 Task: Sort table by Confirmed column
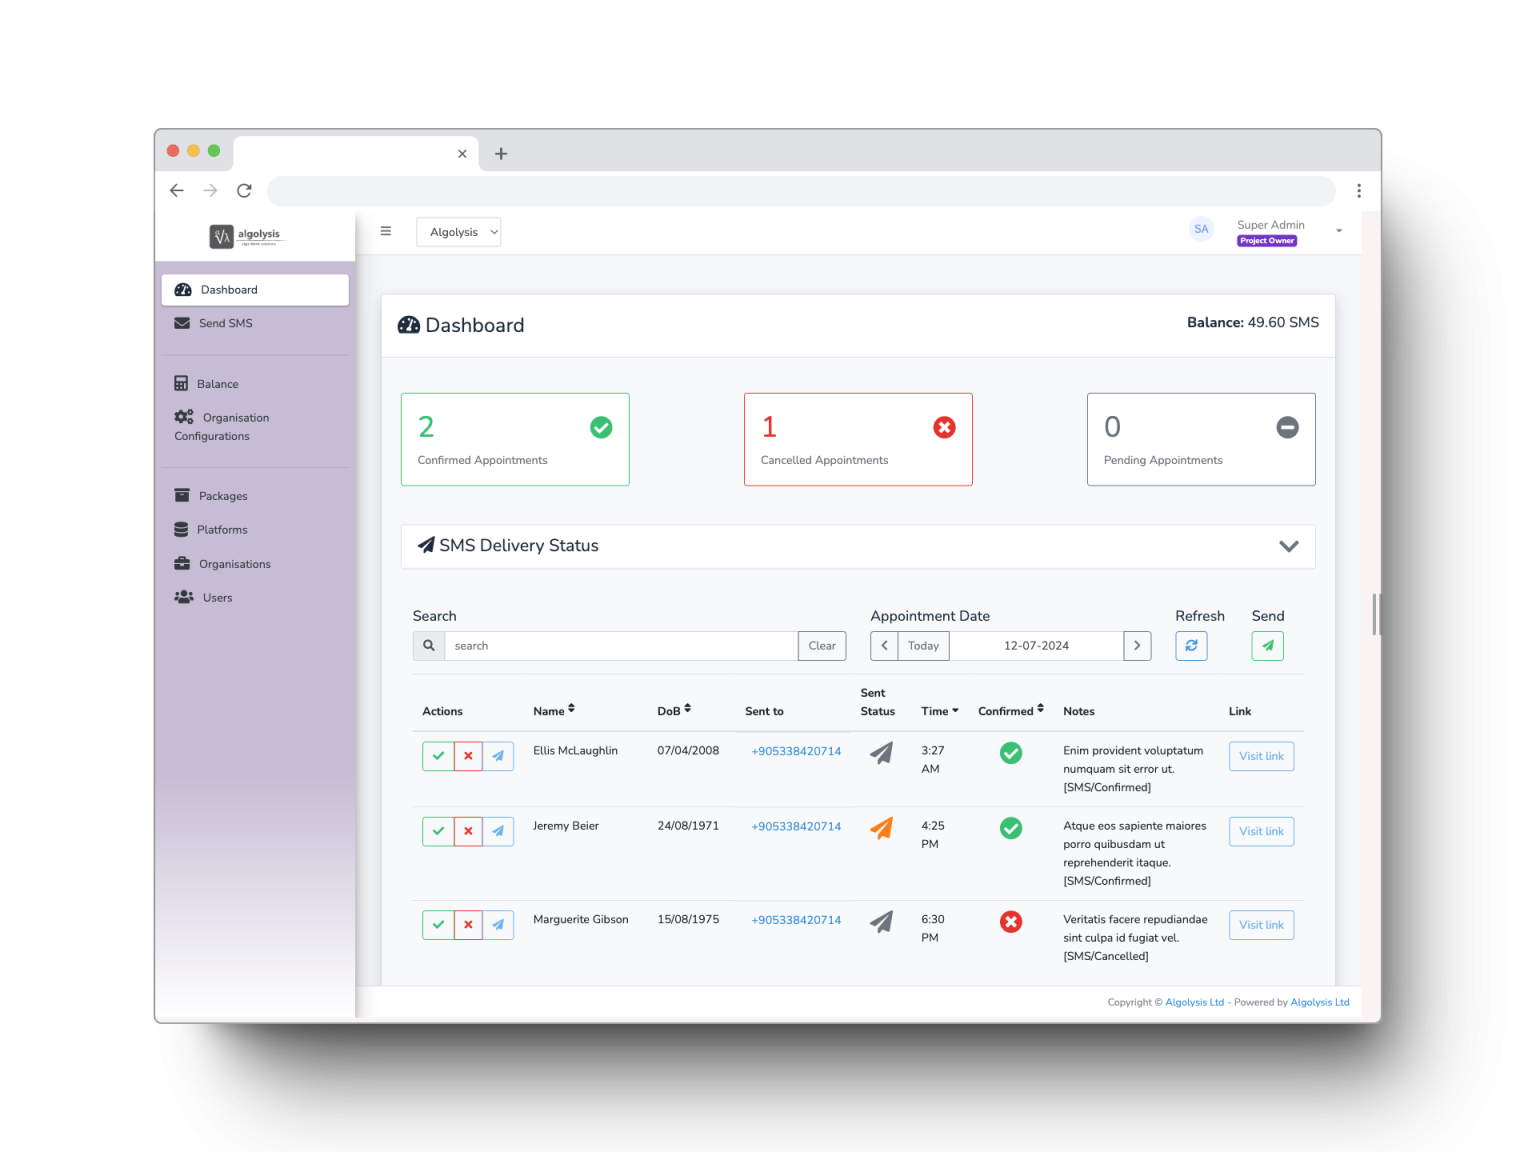coord(1011,711)
